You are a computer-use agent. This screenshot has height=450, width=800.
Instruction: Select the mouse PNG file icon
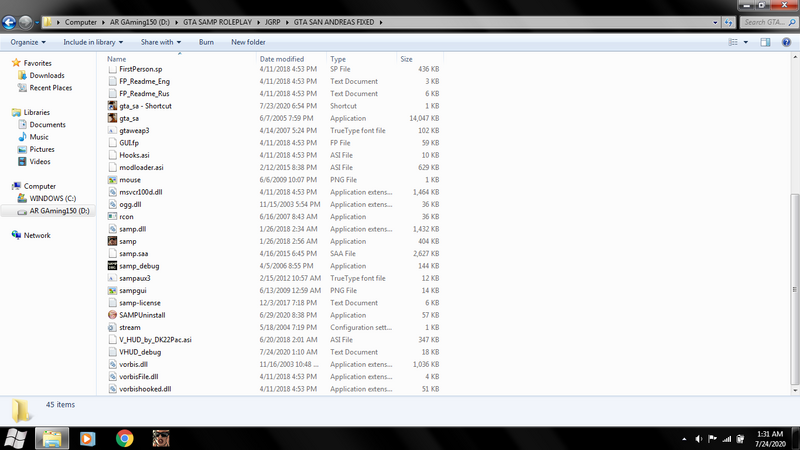click(112, 180)
